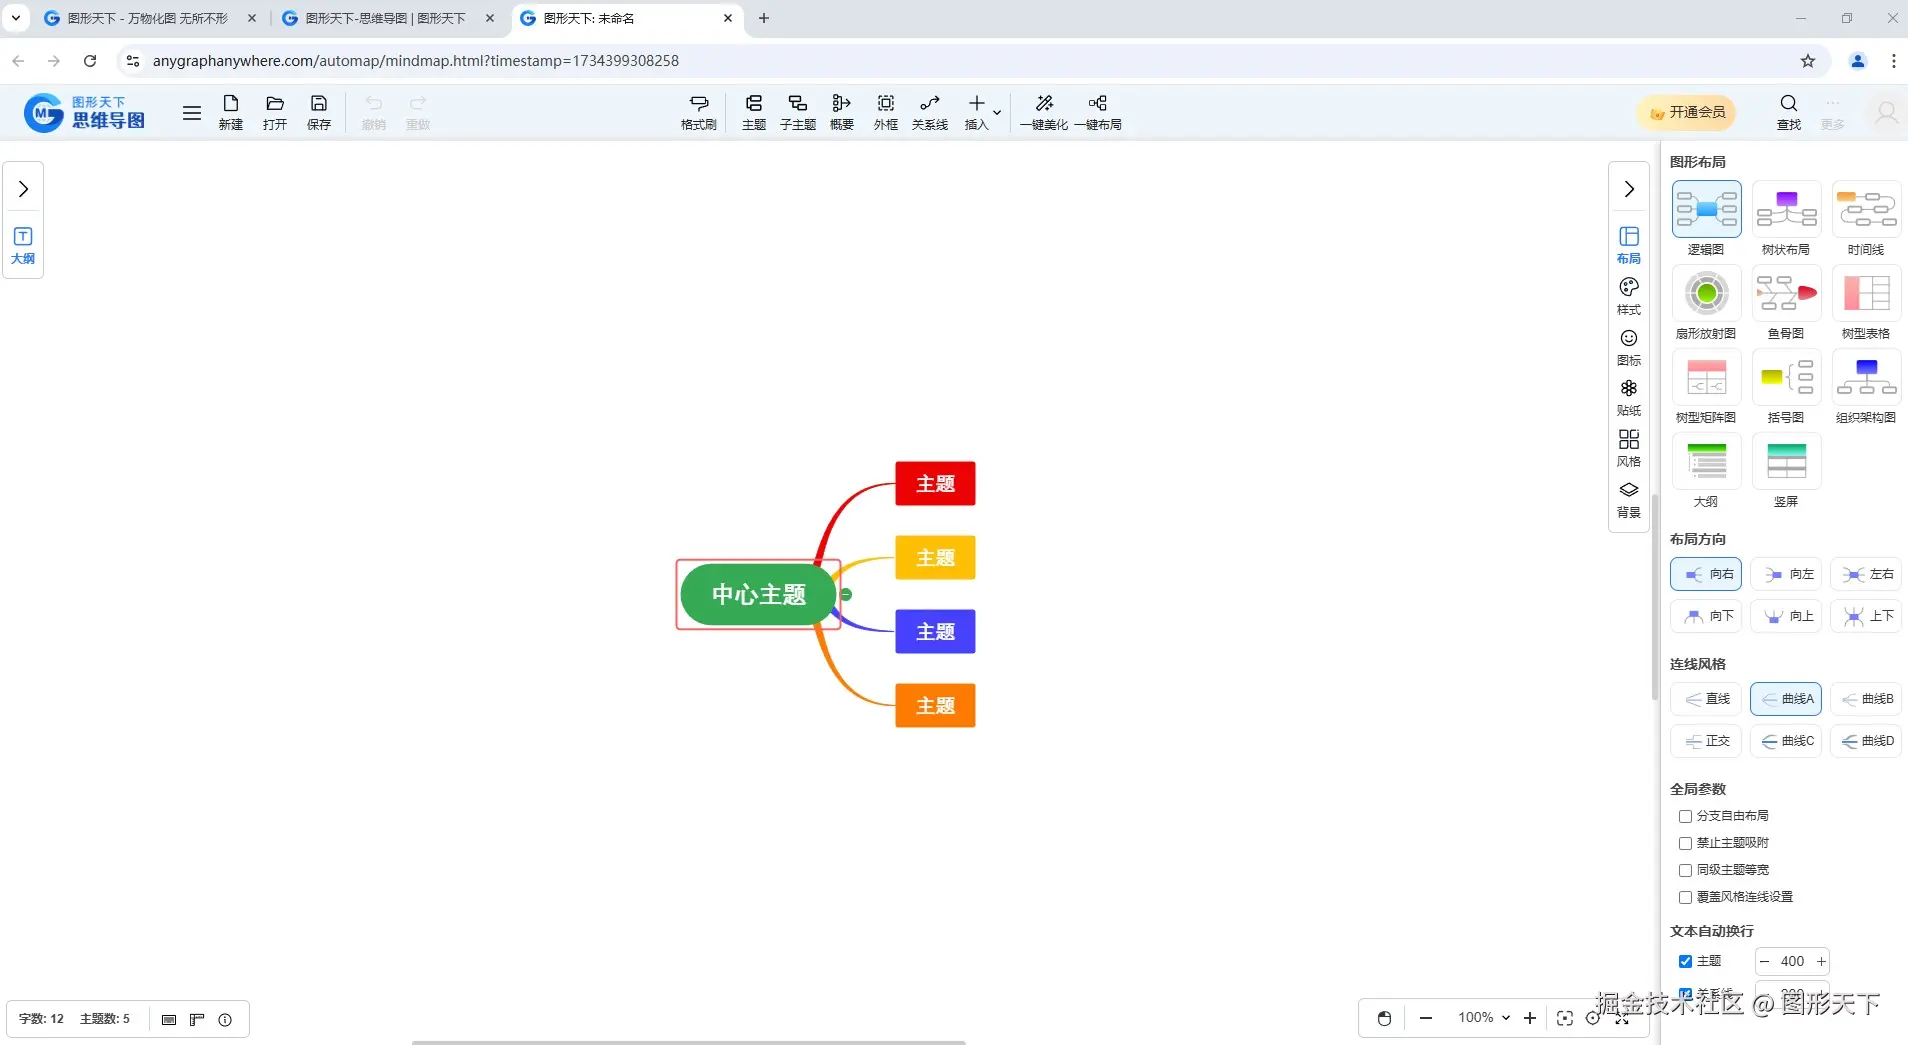Open the 大纲 outline panel
This screenshot has width=1908, height=1045.
pos(23,245)
